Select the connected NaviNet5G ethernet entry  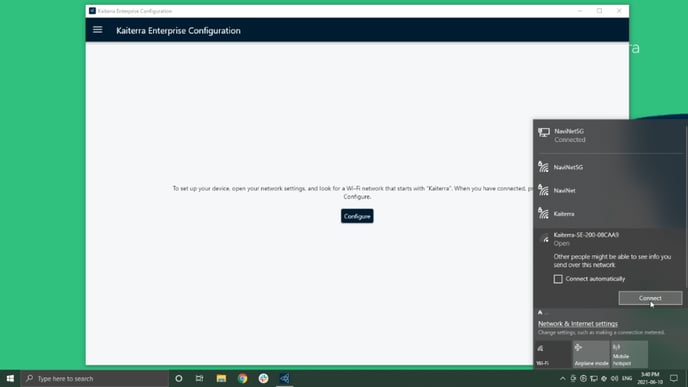(609, 135)
